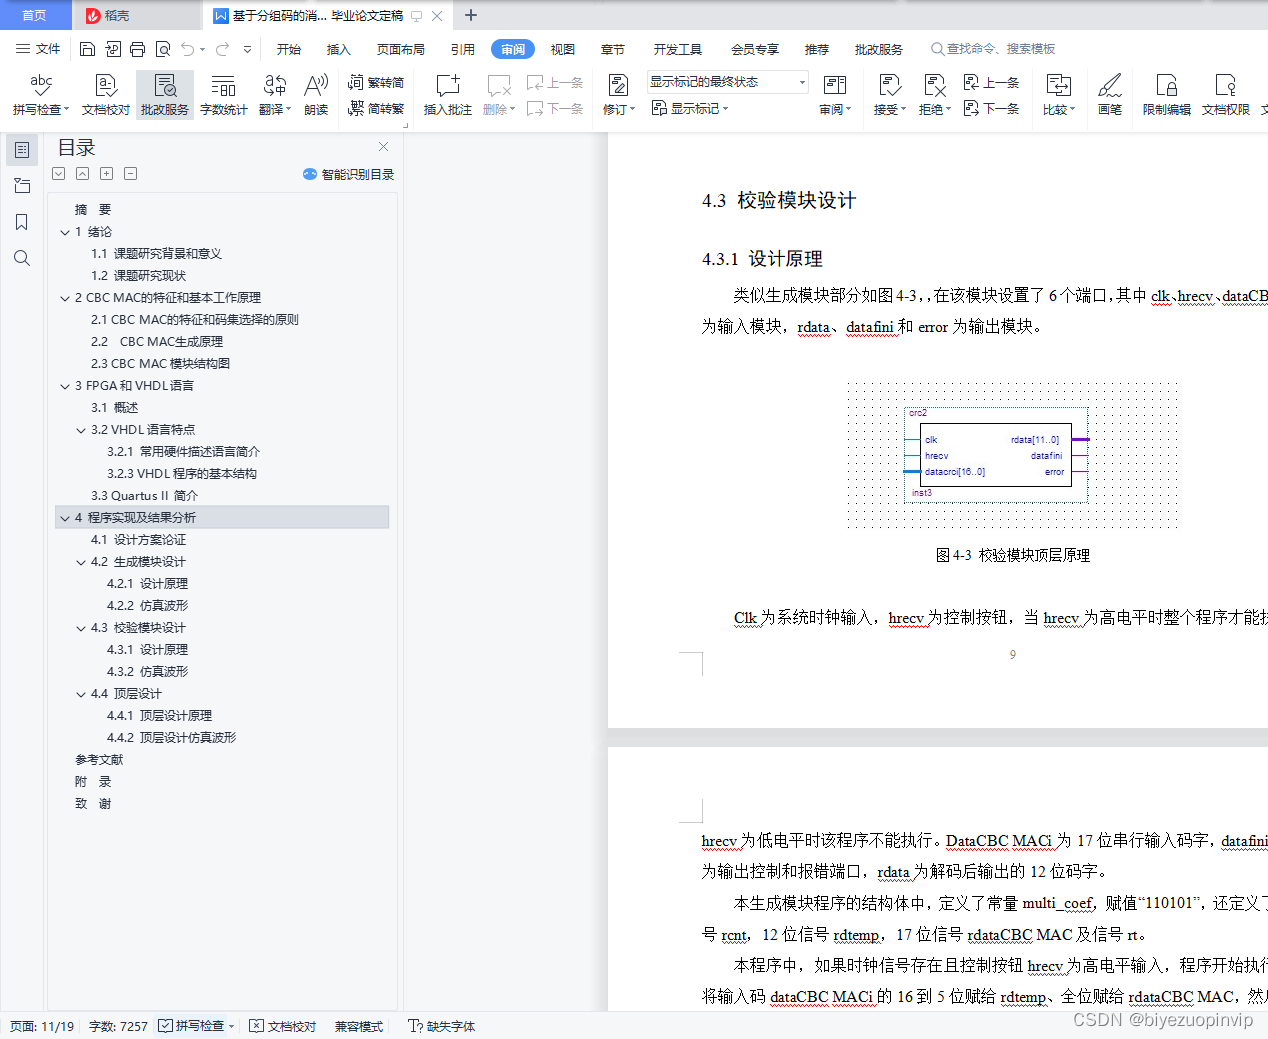Open 文档权限 document permissions
This screenshot has width=1268, height=1039.
pos(1226,95)
